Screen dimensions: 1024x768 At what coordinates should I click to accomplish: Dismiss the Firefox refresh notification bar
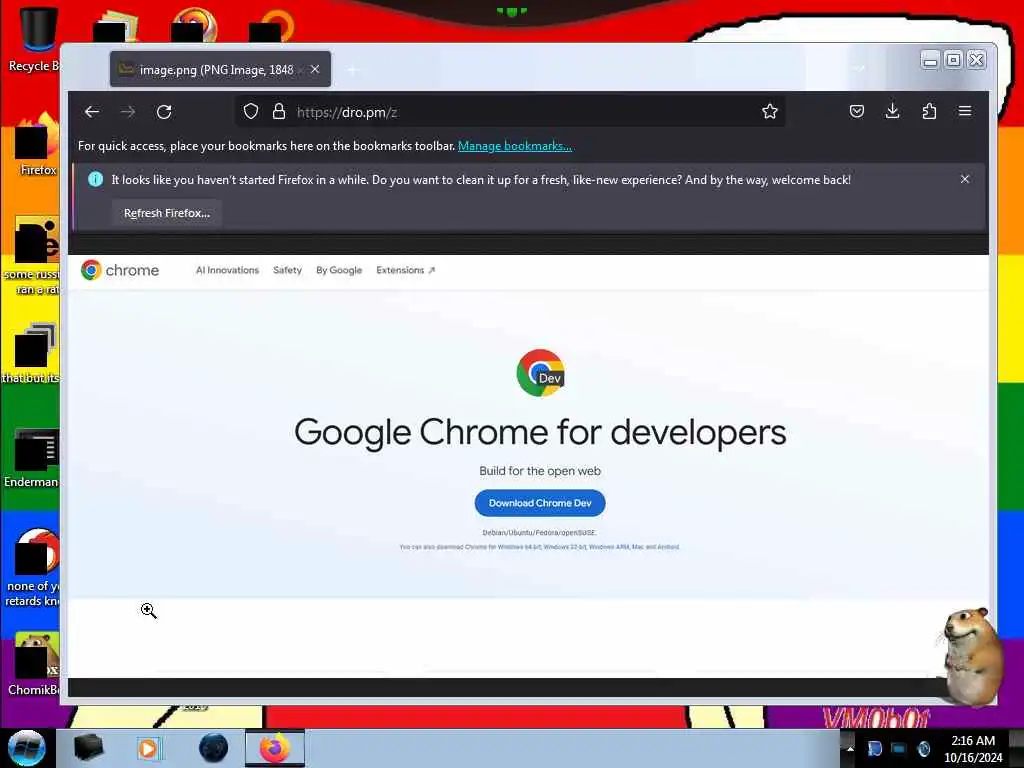(x=965, y=179)
